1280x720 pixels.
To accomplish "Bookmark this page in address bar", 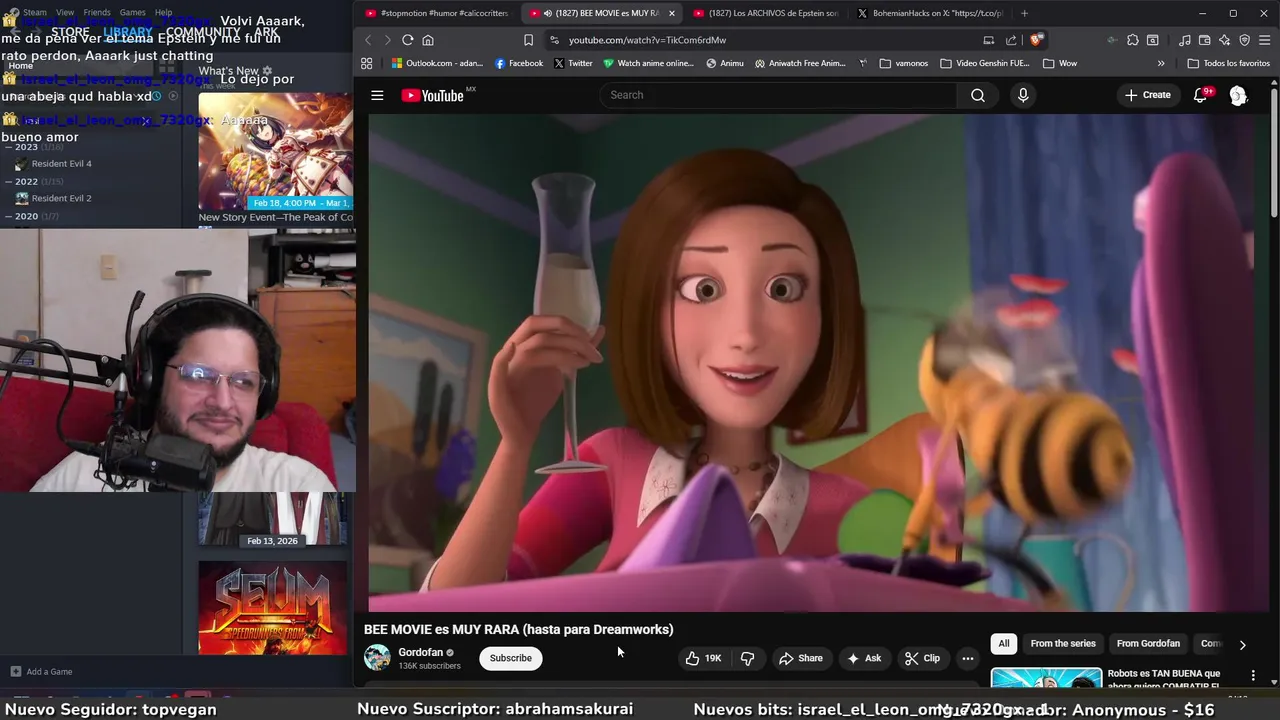I will (x=528, y=40).
